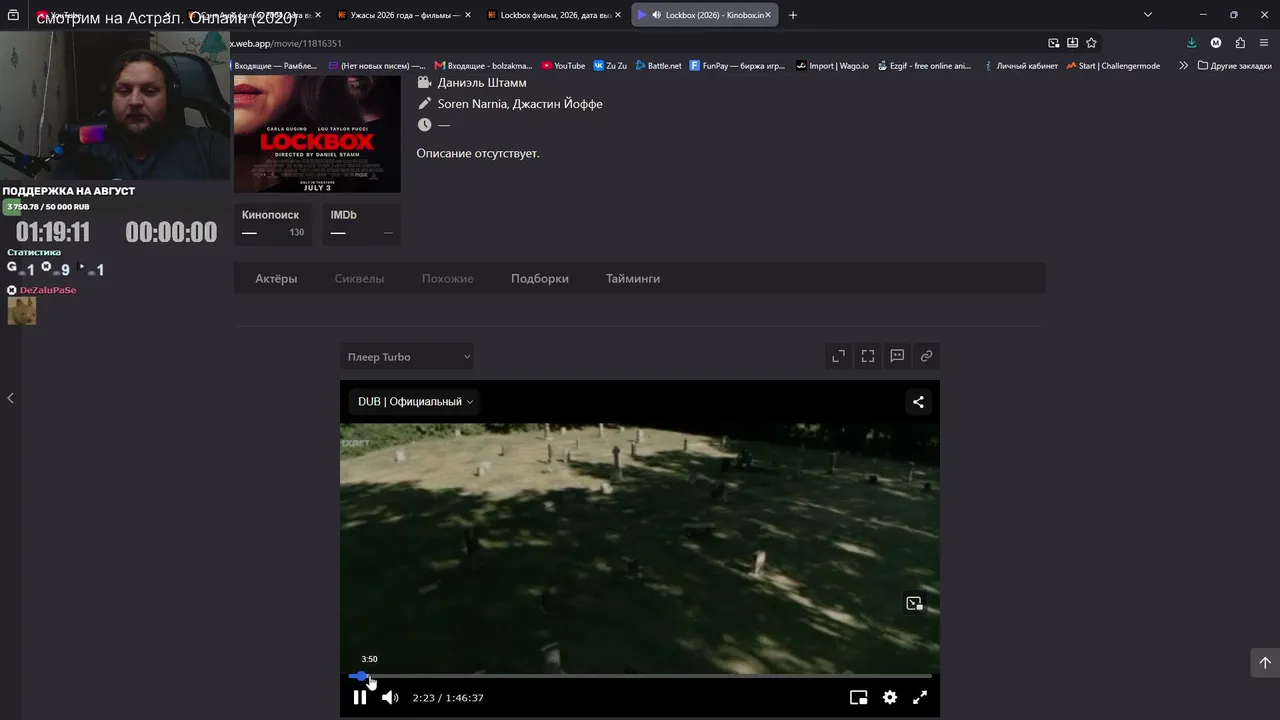Switch to the Ужасы 2026 года browser tab
This screenshot has height=720, width=1280.
404,15
